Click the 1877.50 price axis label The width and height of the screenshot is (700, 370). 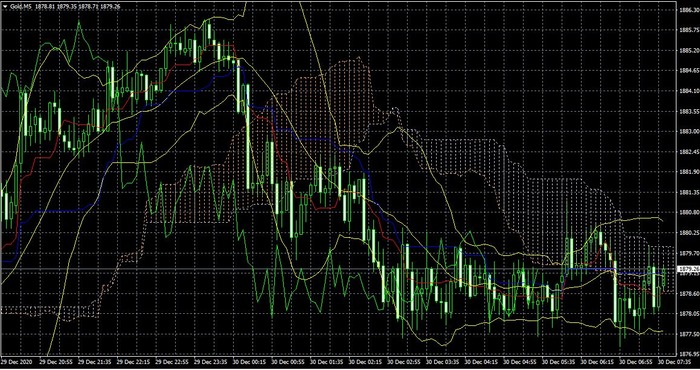[689, 334]
